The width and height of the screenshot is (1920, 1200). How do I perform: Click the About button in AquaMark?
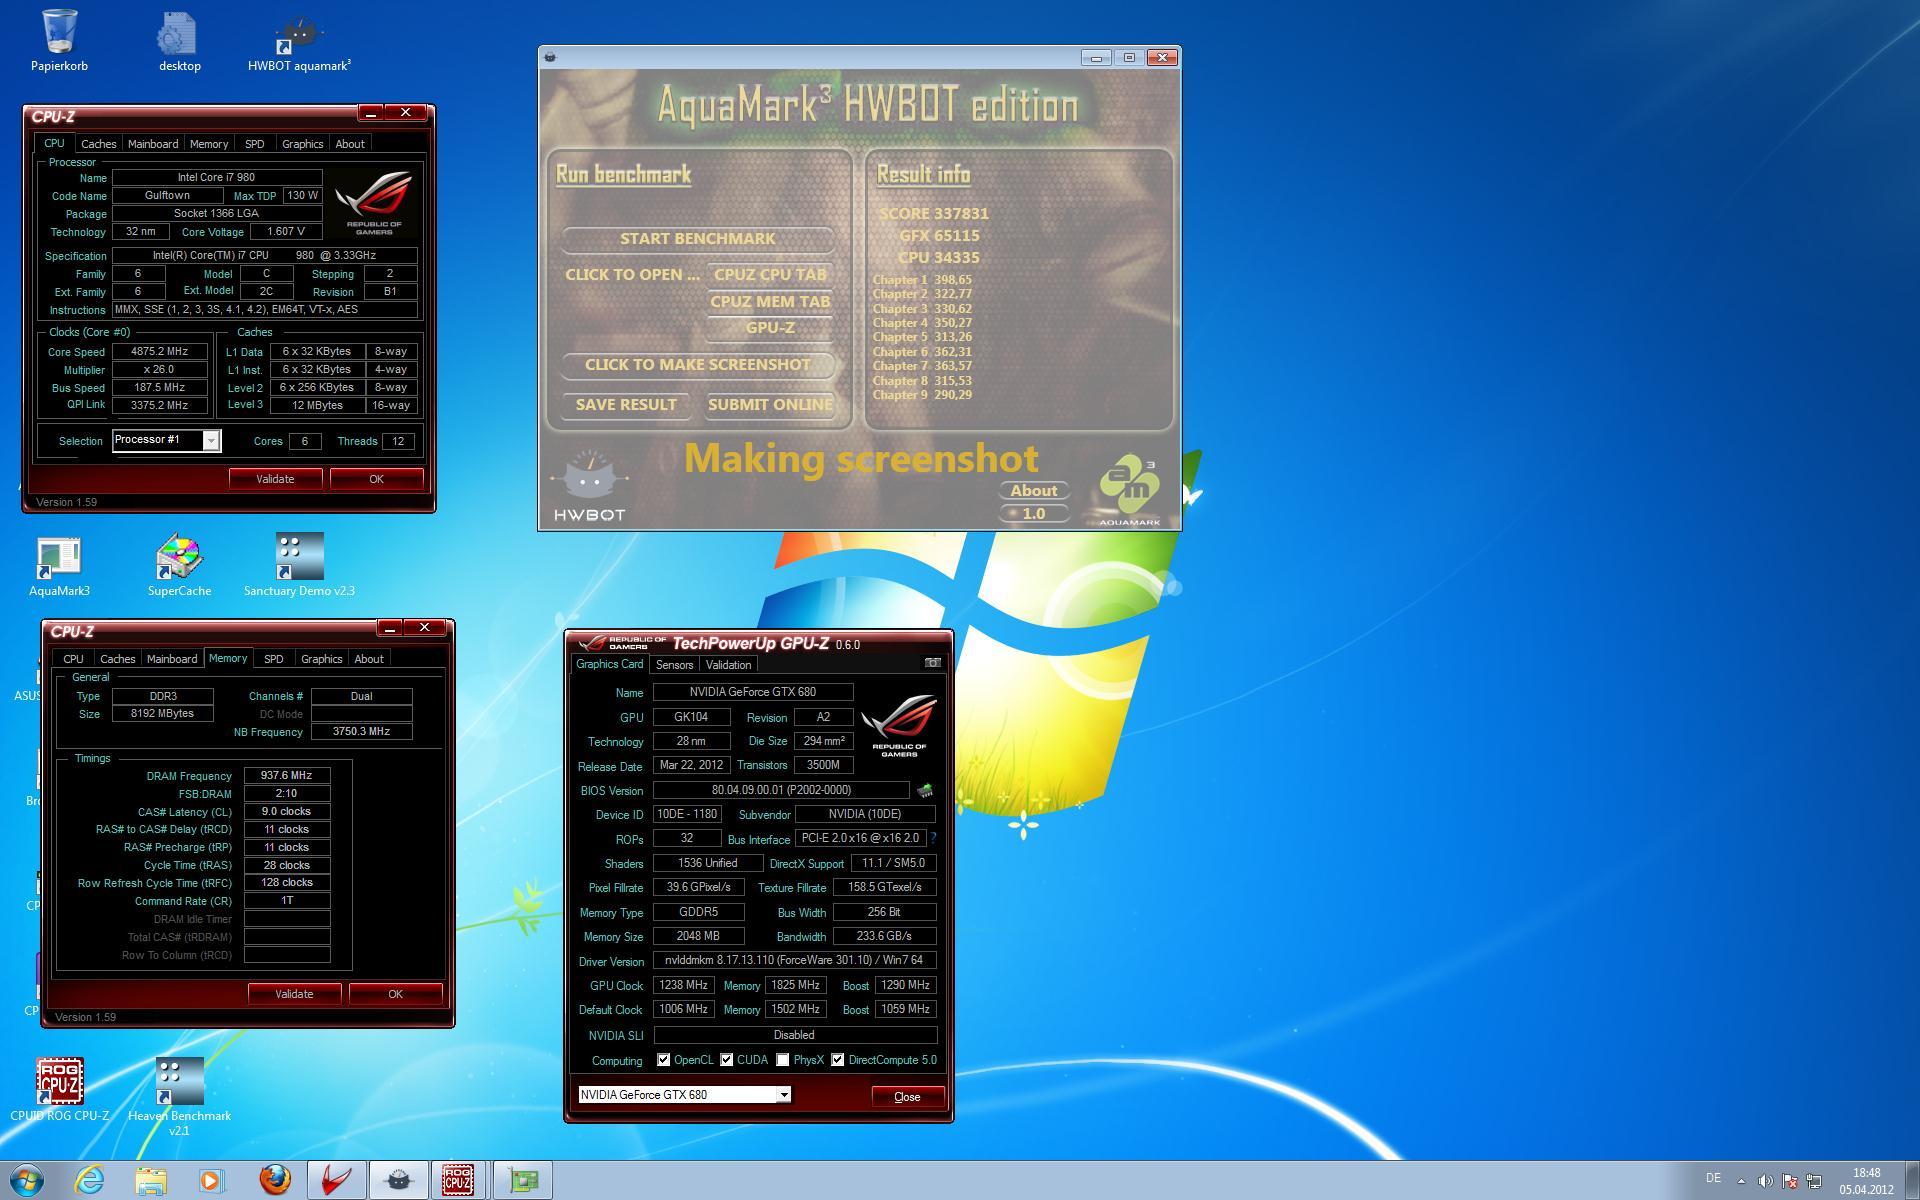pyautogui.click(x=1033, y=491)
